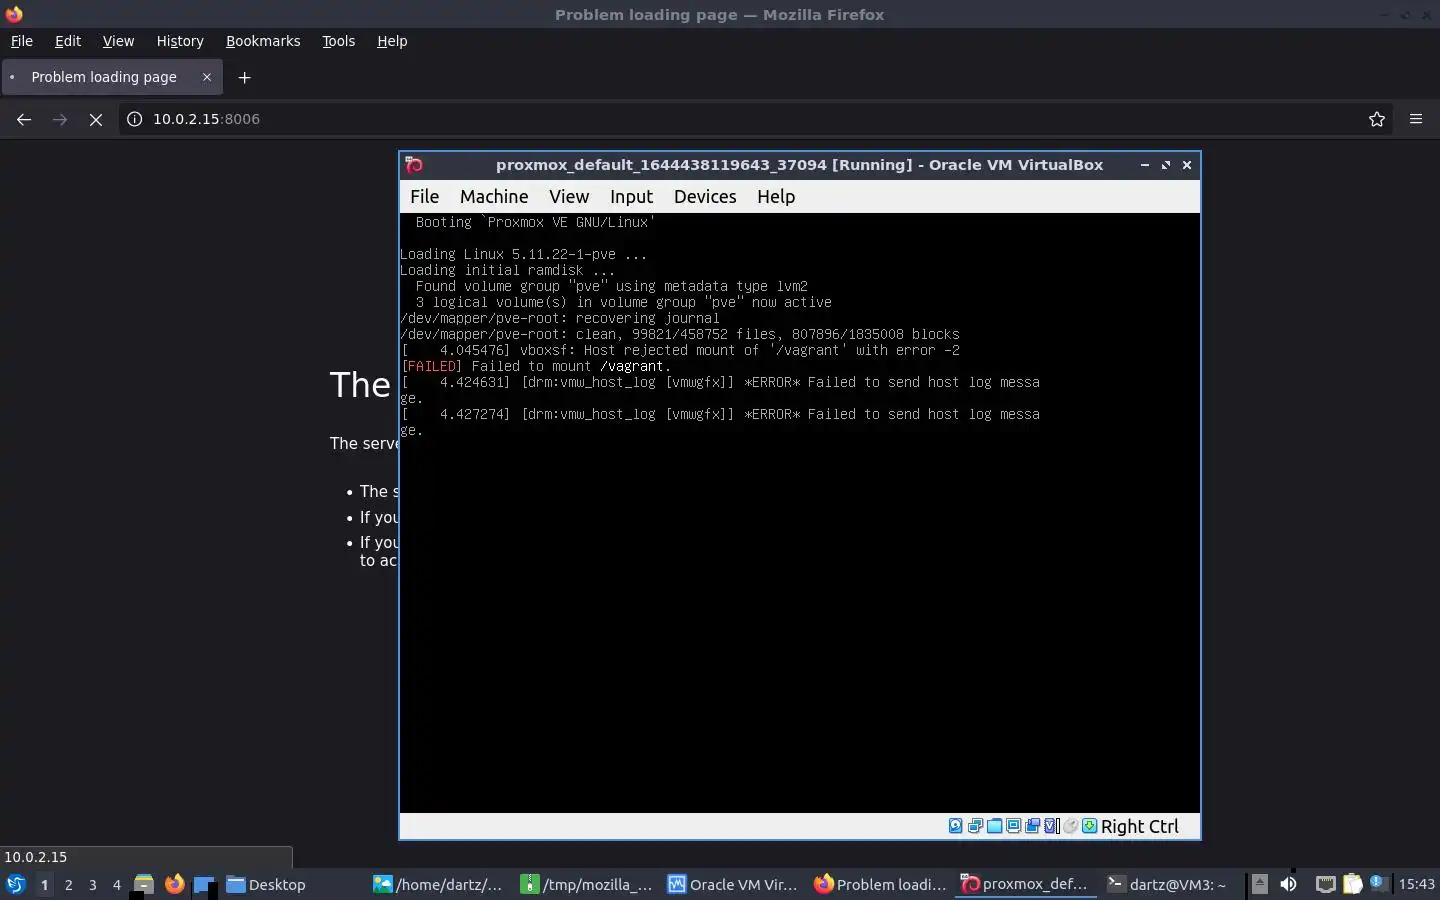Go forward in Firefox
This screenshot has width=1440, height=900.
[60, 119]
